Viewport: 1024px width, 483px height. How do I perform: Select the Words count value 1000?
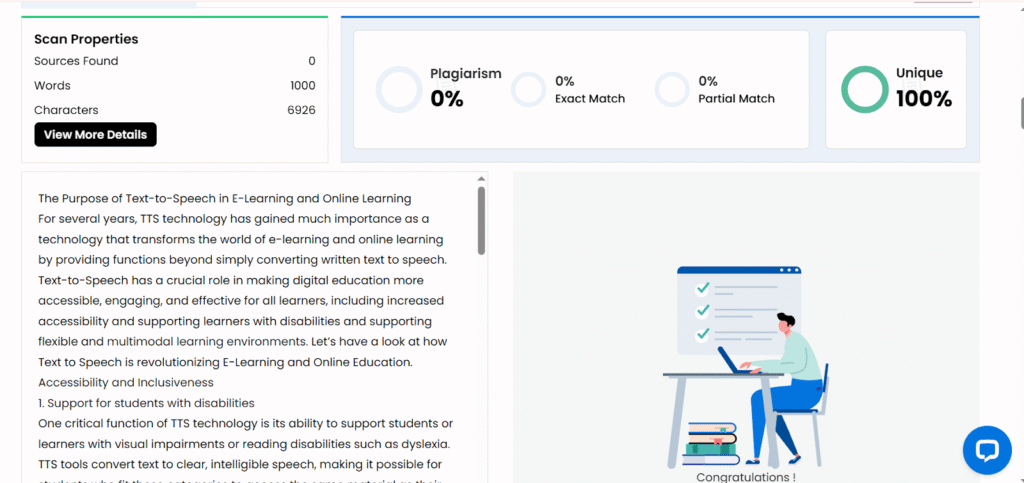pyautogui.click(x=302, y=86)
